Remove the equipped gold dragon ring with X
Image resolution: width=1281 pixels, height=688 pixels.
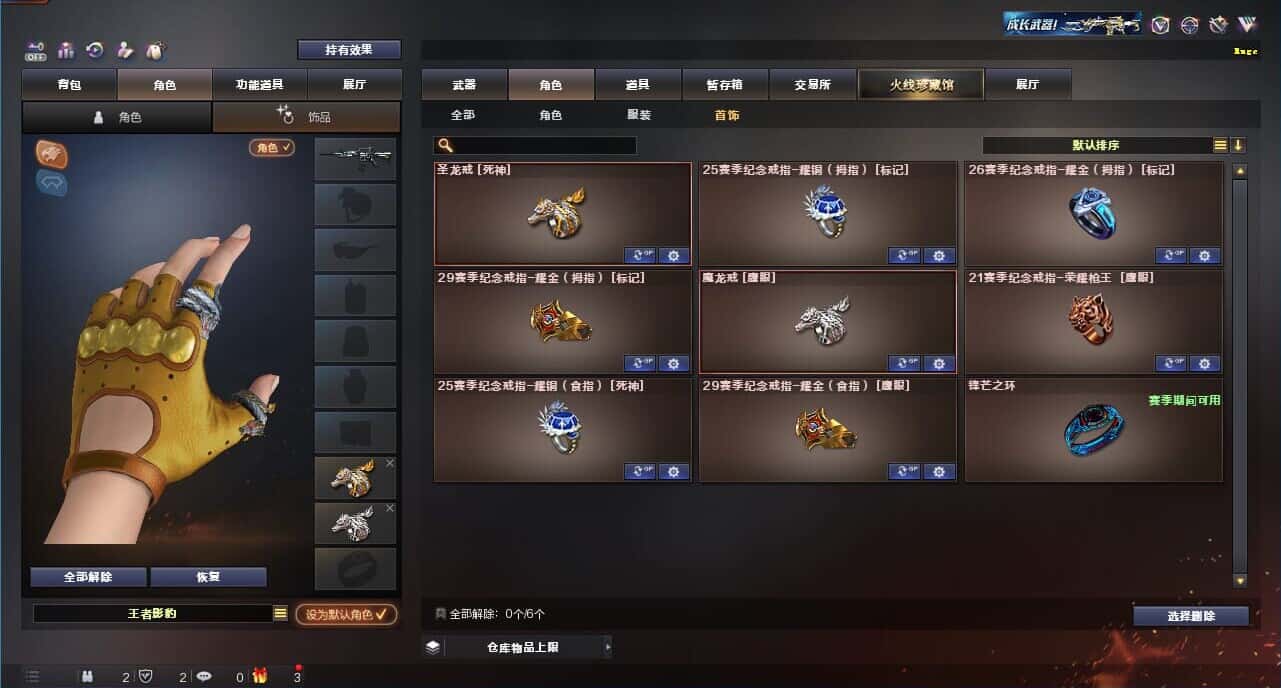tap(390, 463)
